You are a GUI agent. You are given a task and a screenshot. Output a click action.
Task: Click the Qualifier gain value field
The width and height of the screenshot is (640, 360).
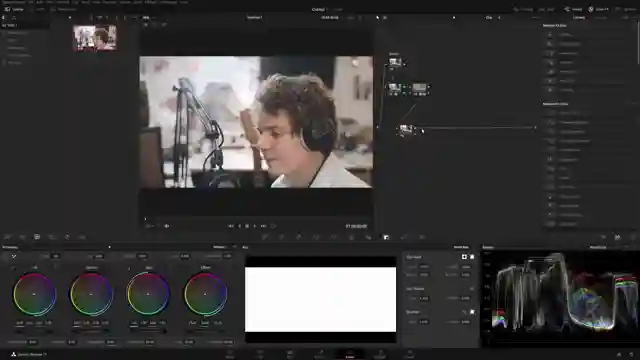424,322
